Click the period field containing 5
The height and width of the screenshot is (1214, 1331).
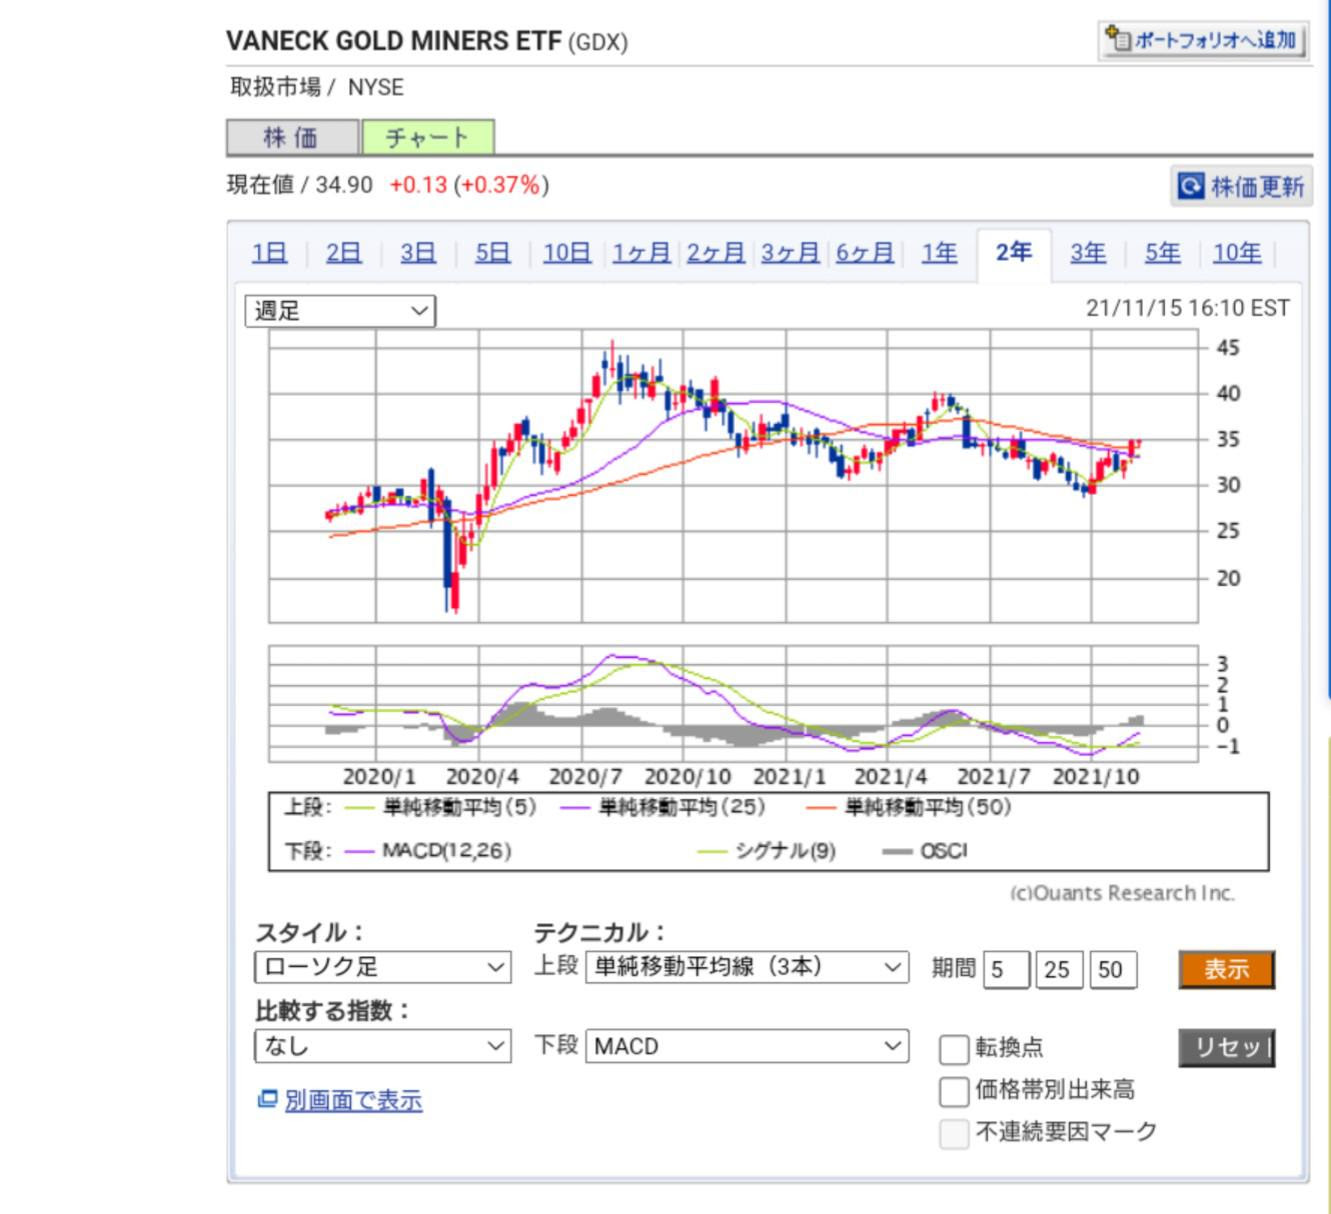pos(1006,969)
